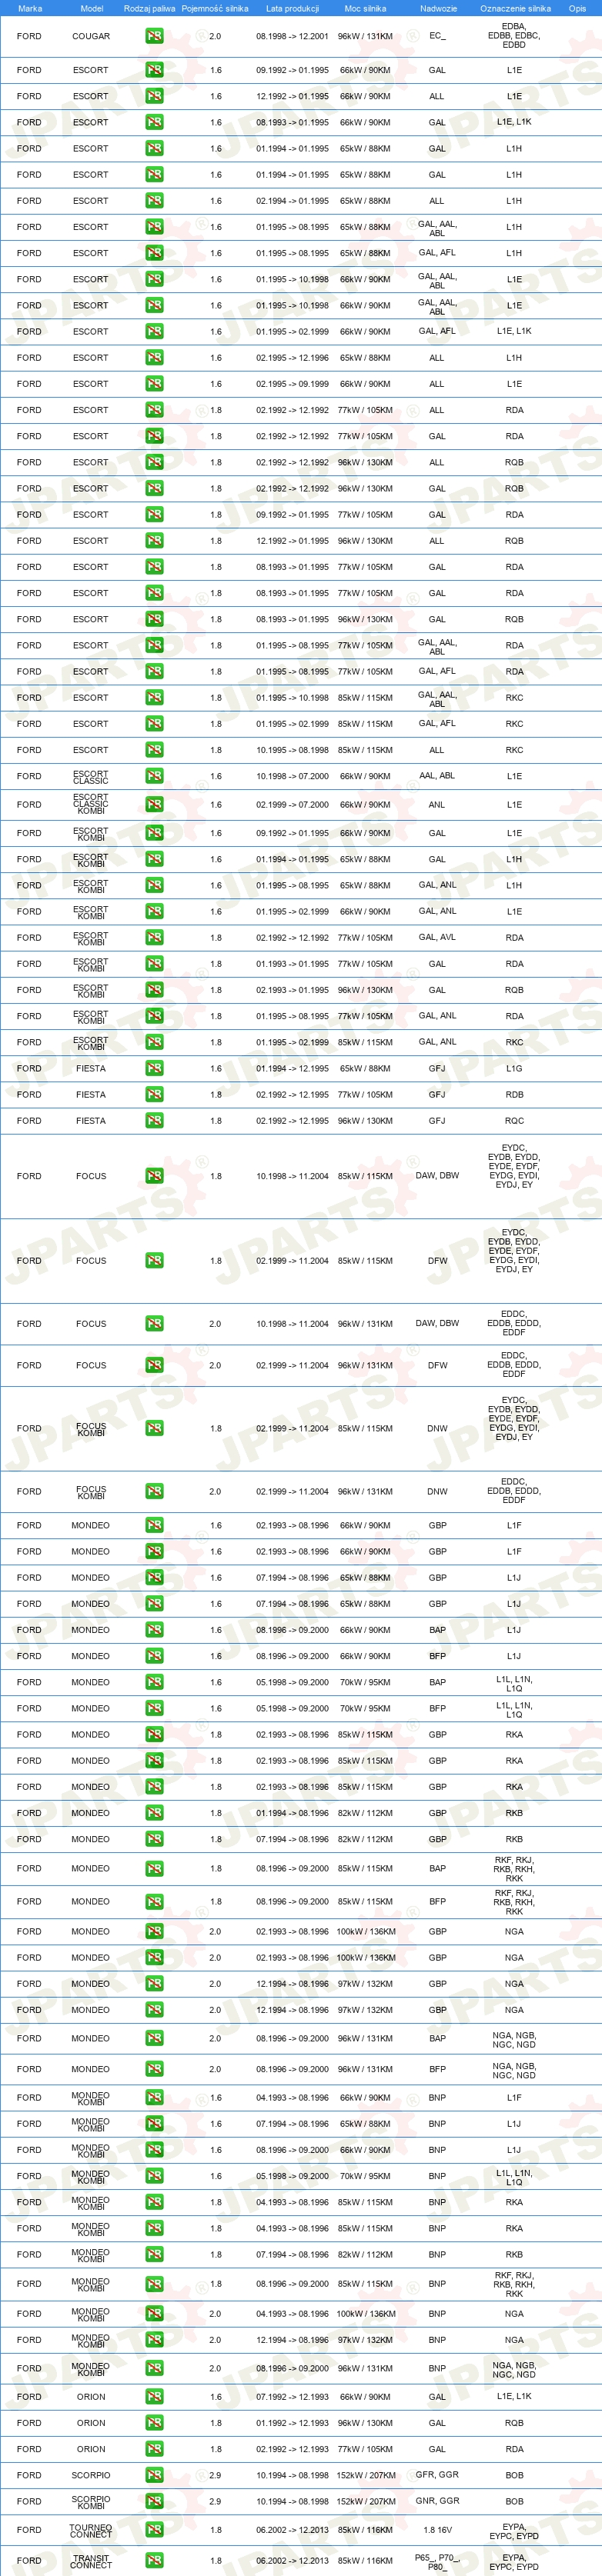602x2576 pixels.
Task: Click the fuel icon for FOCUS 1.8 DAW, DBW
Action: pos(154,1176)
